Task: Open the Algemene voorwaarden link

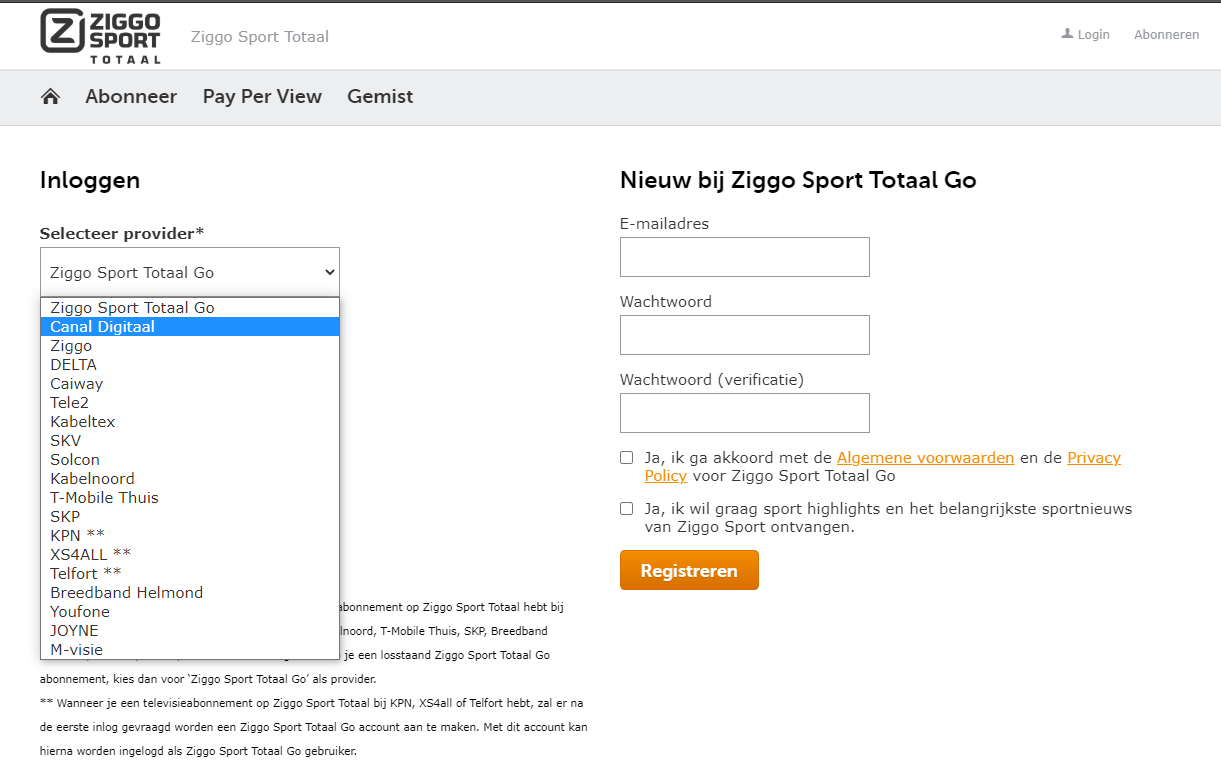Action: click(926, 458)
